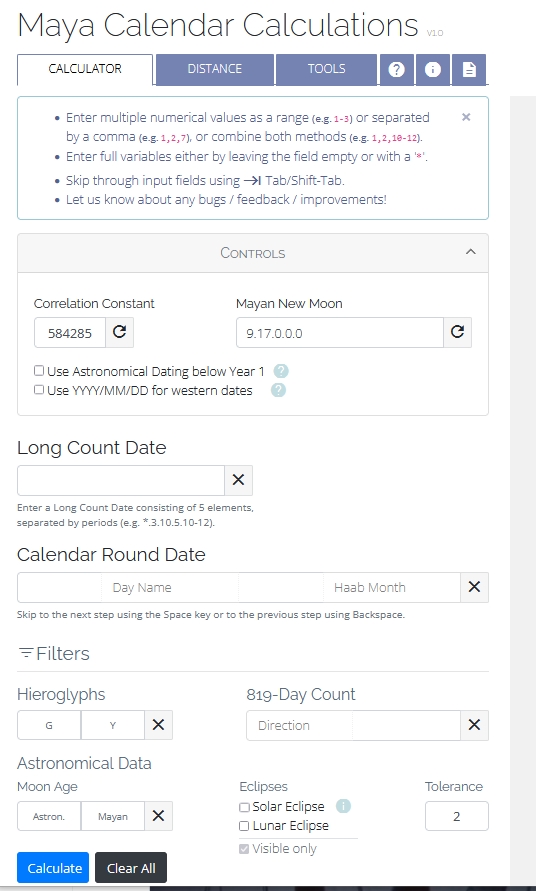Viewport: 536px width, 891px height.
Task: Clear the Long Count Date field
Action: tap(238, 480)
